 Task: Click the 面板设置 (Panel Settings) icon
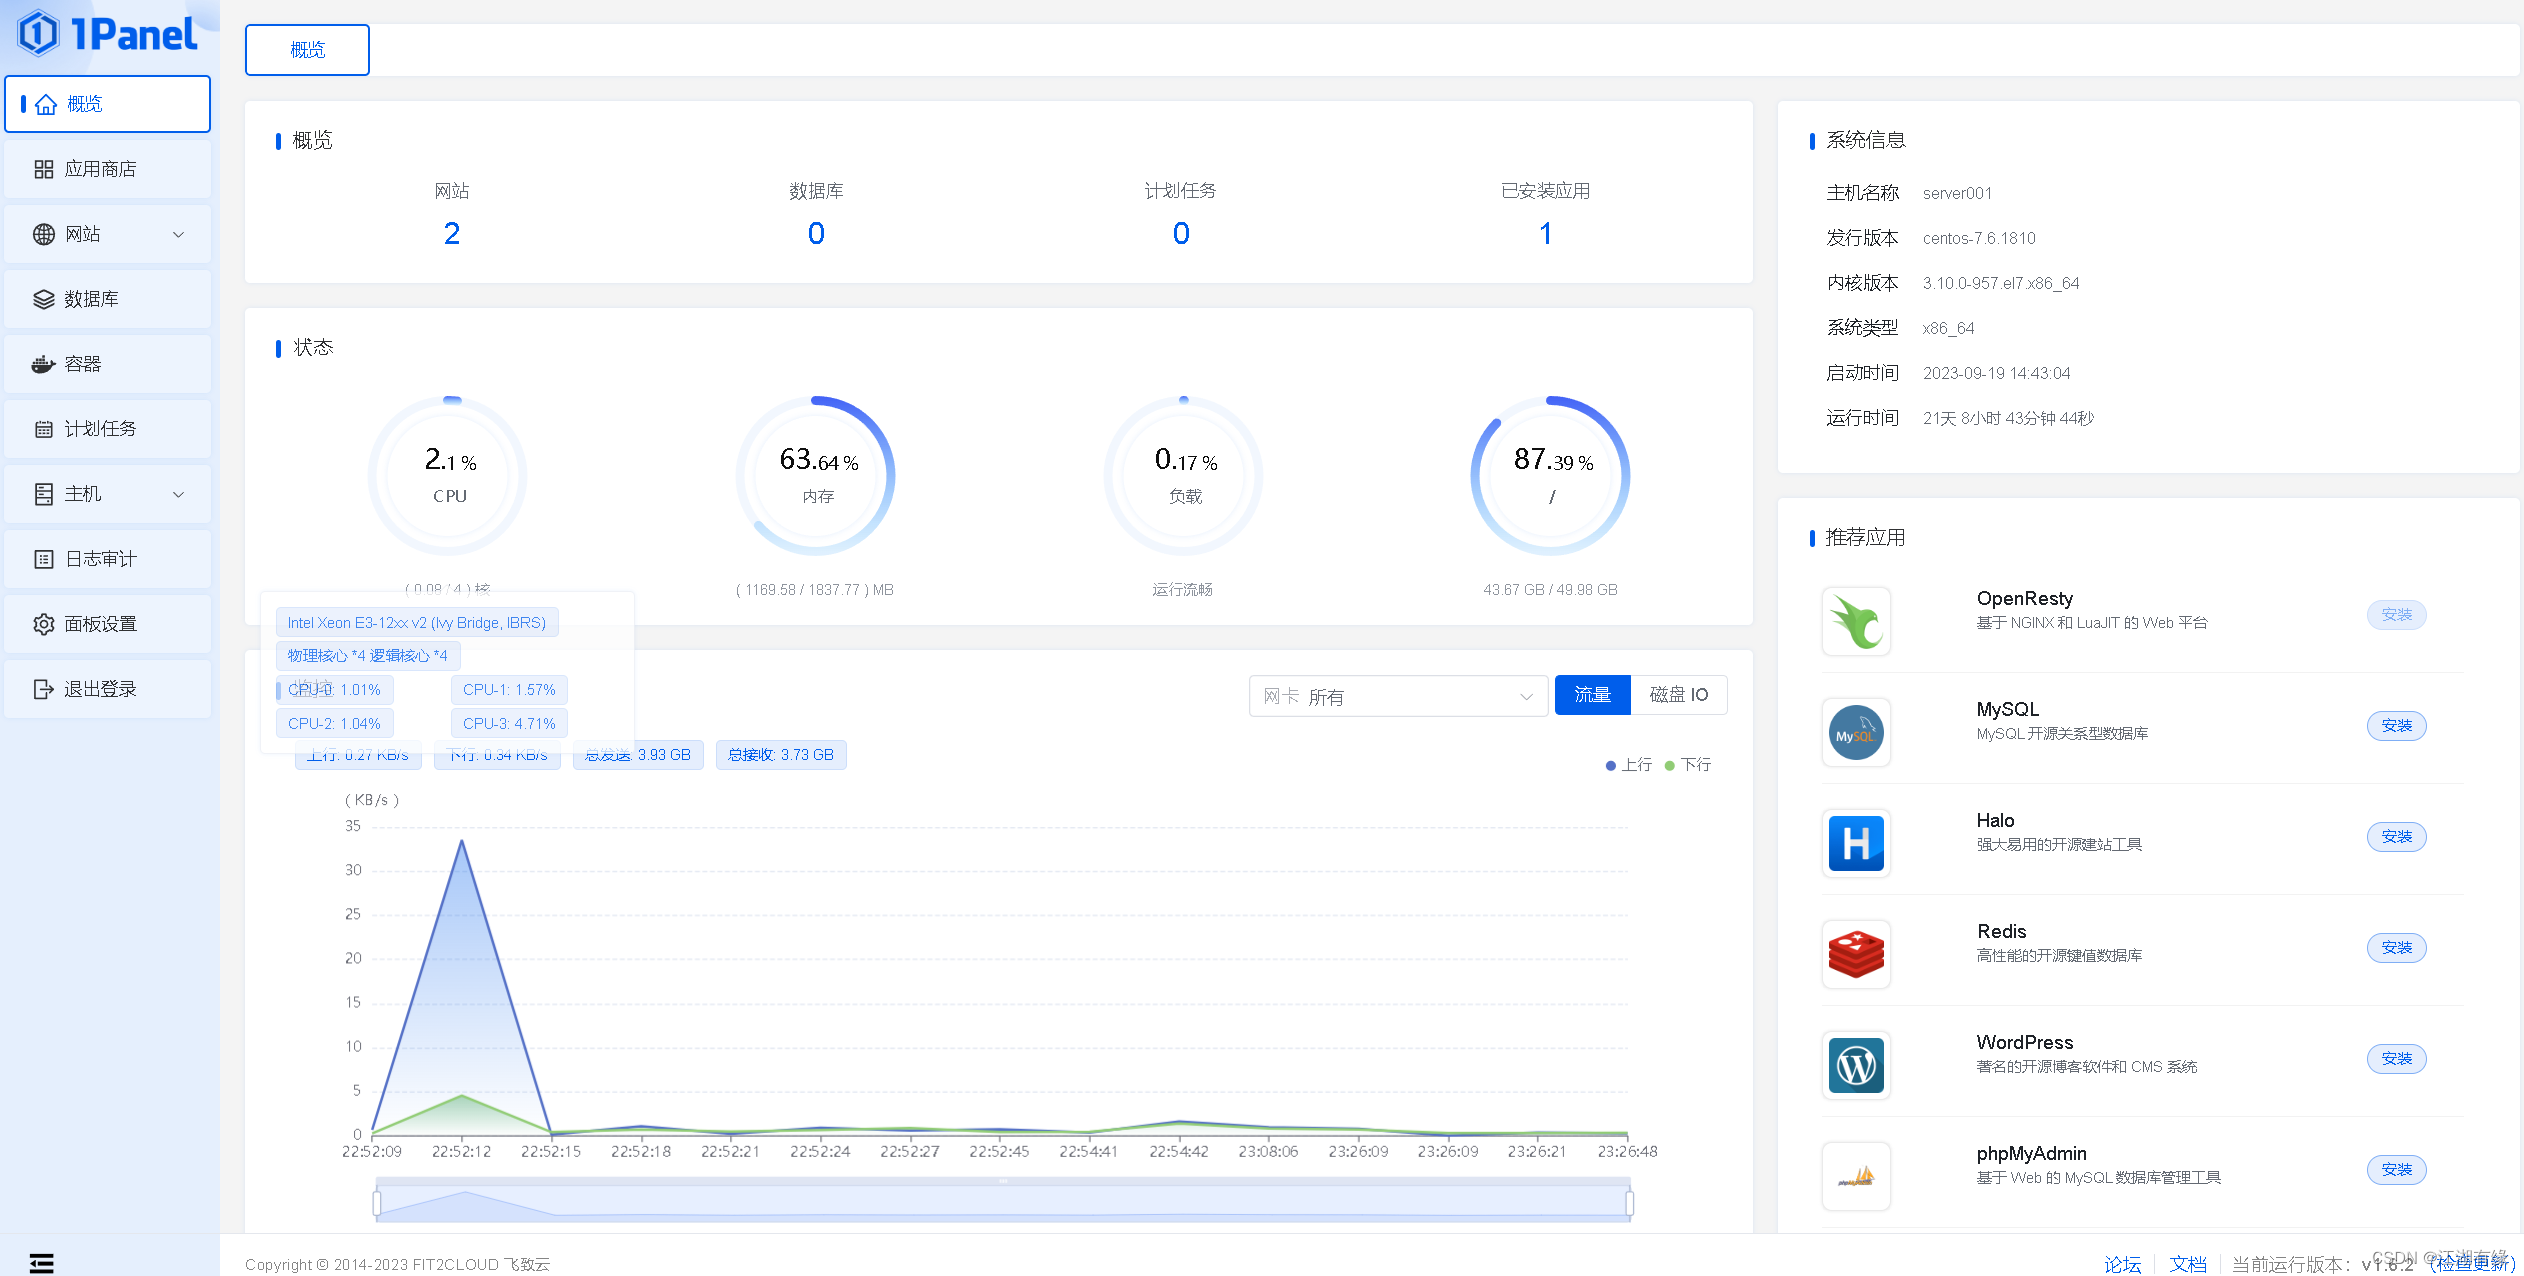coord(44,623)
